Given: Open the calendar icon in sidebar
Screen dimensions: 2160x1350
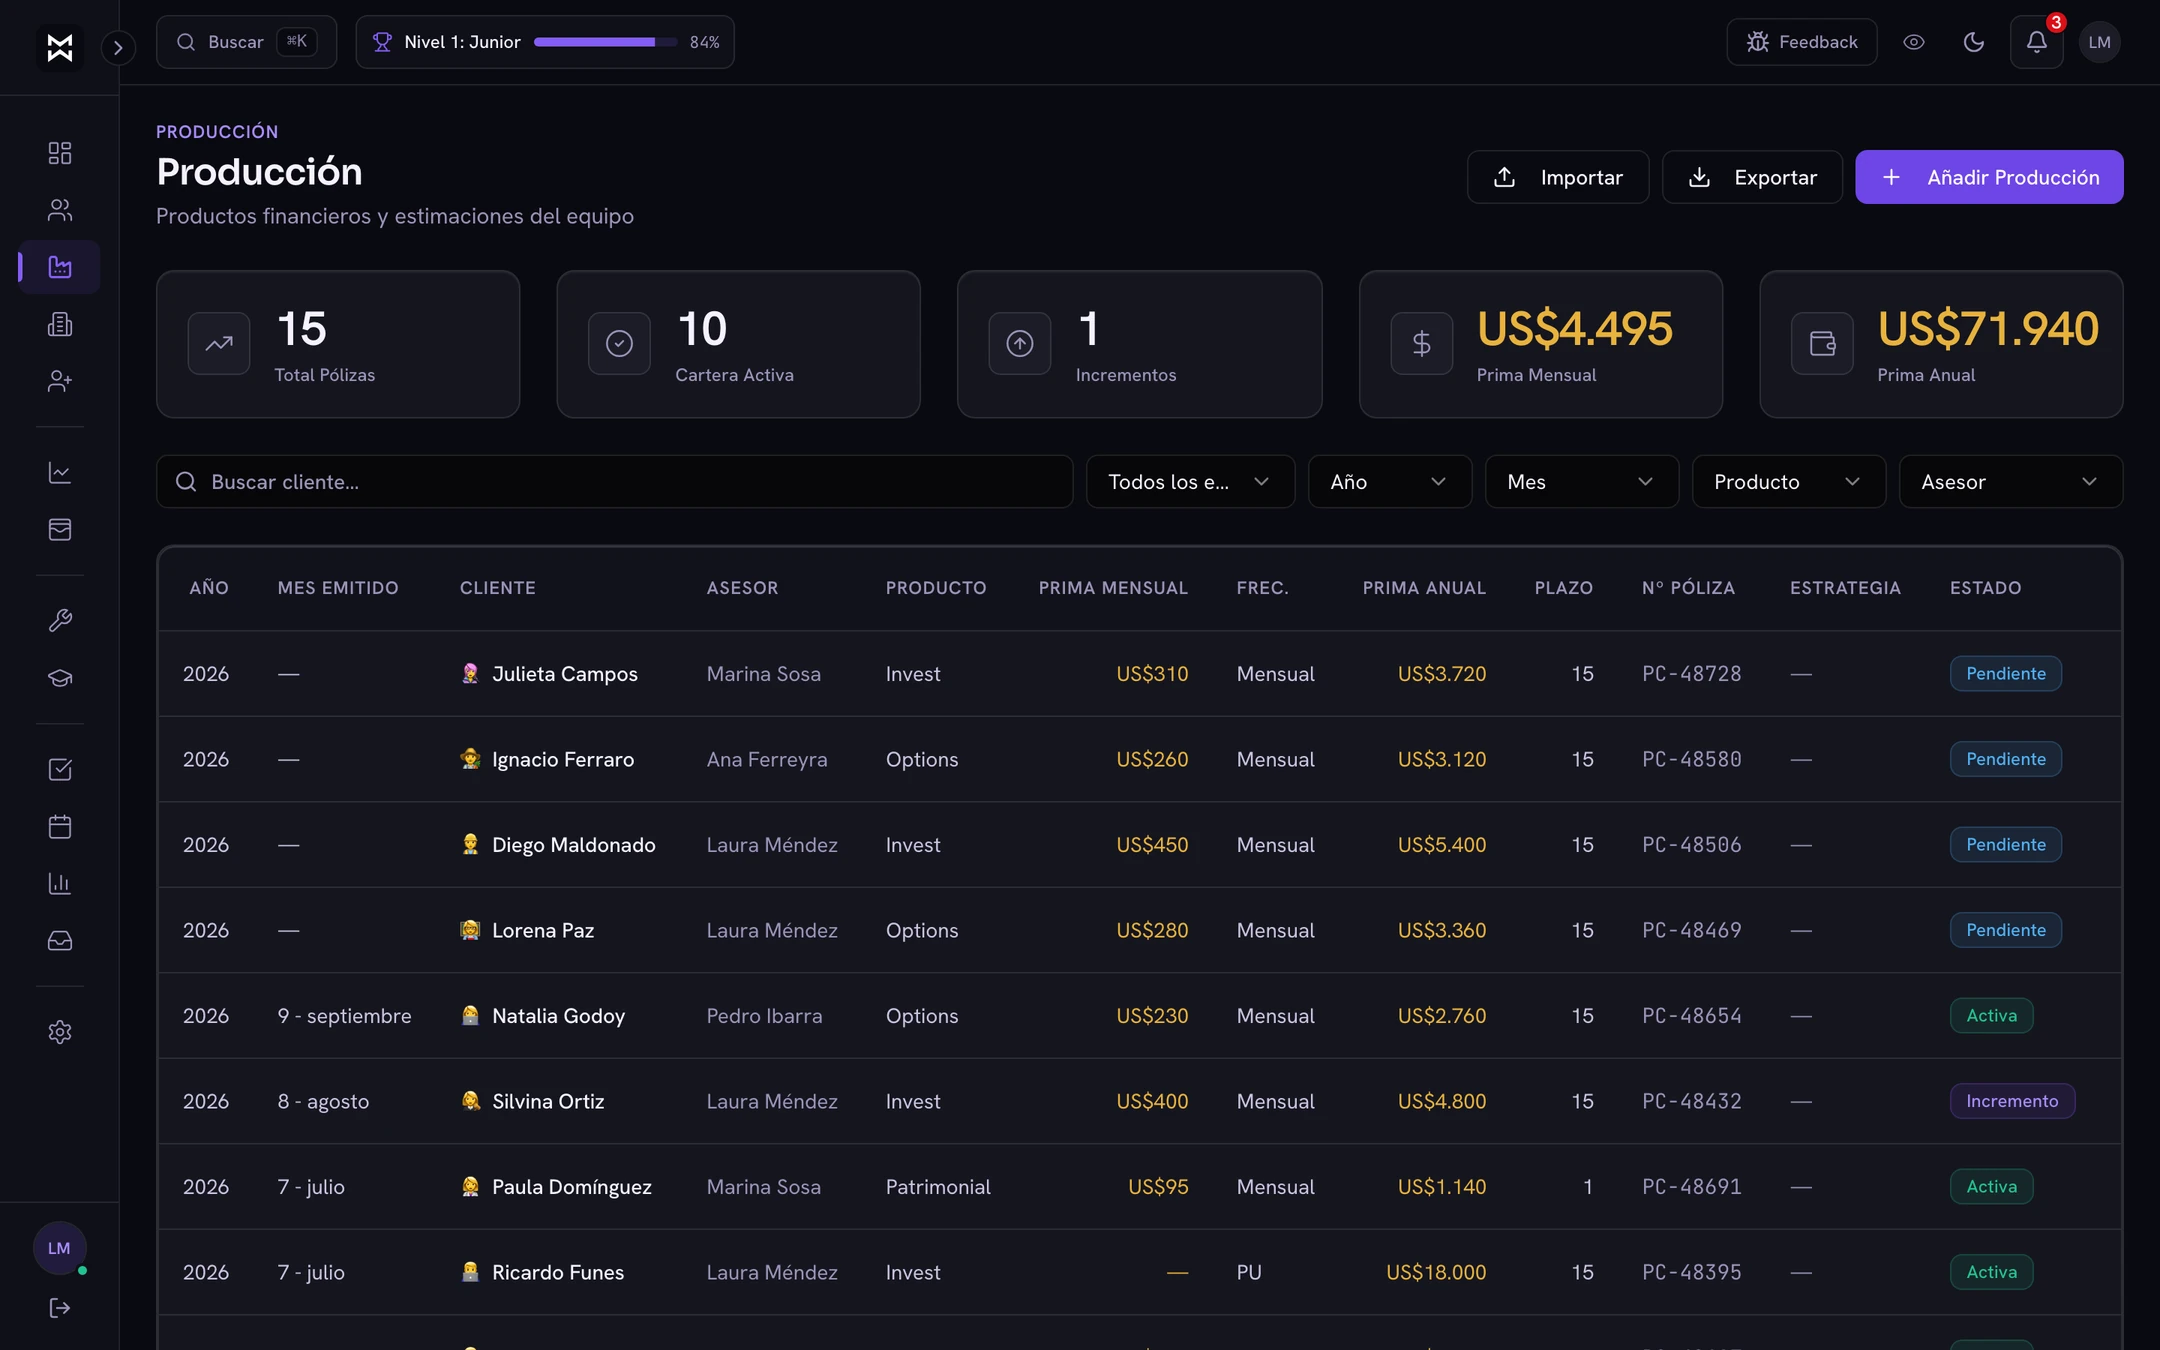Looking at the screenshot, I should coord(60,826).
